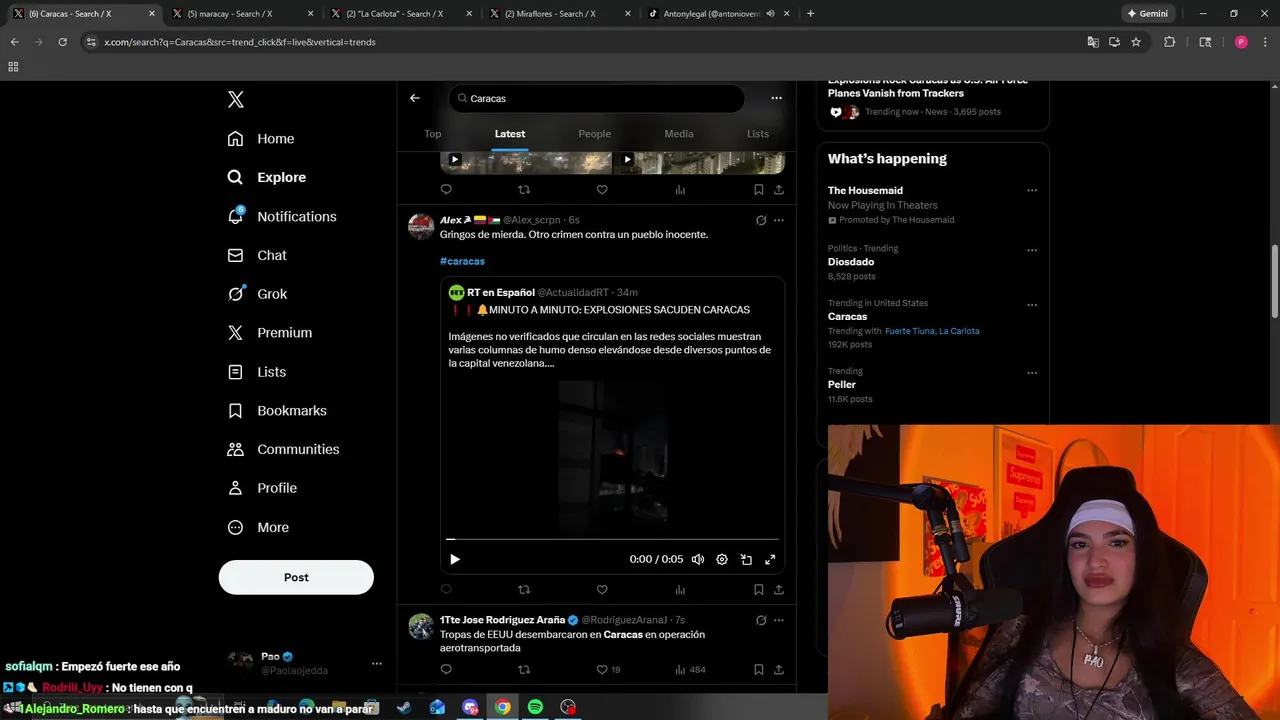Open account options next to Pao
Screen dimensions: 1280x720
(377, 663)
